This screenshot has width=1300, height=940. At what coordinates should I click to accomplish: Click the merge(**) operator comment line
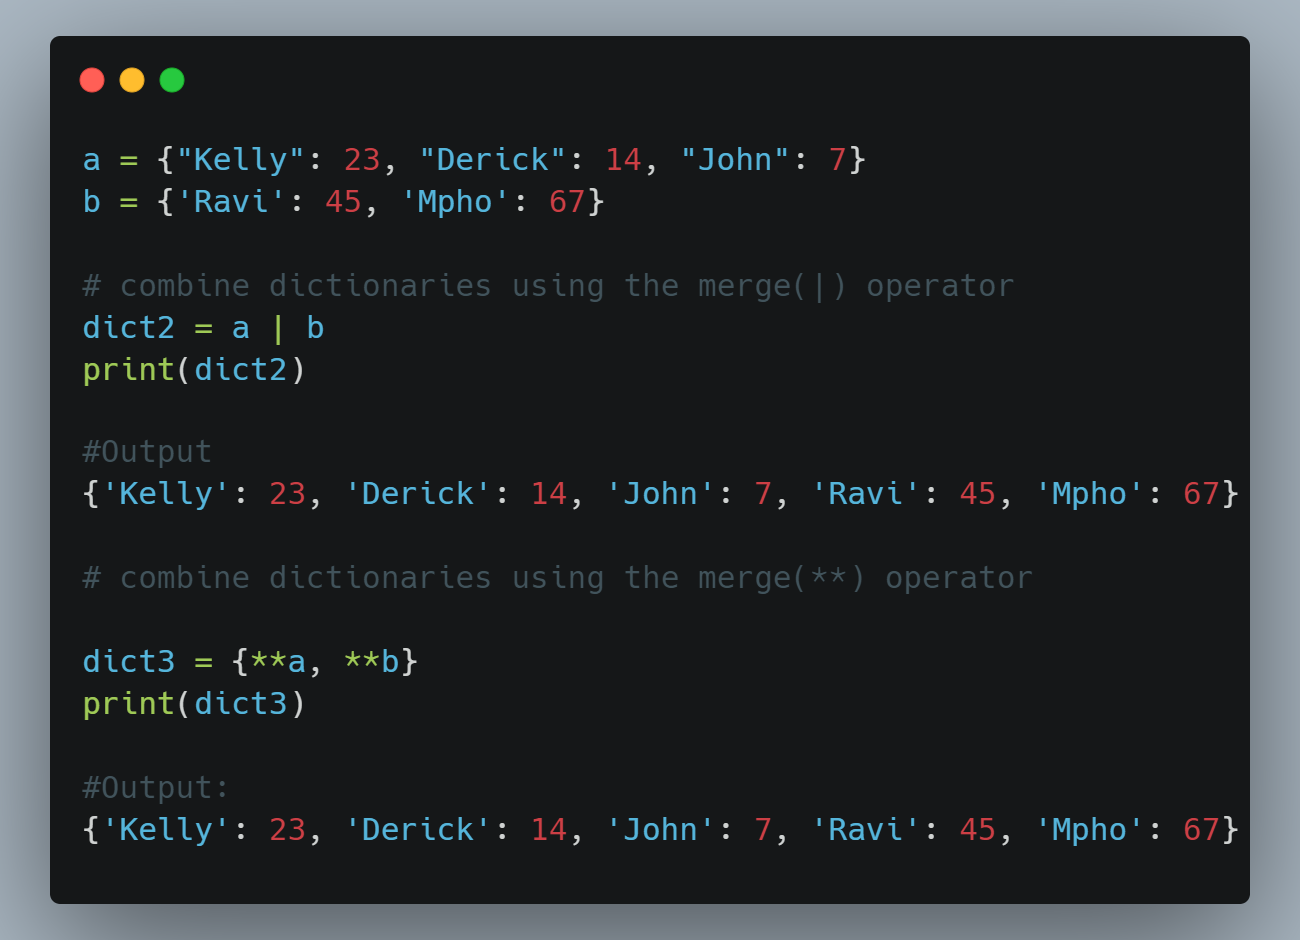point(557,578)
